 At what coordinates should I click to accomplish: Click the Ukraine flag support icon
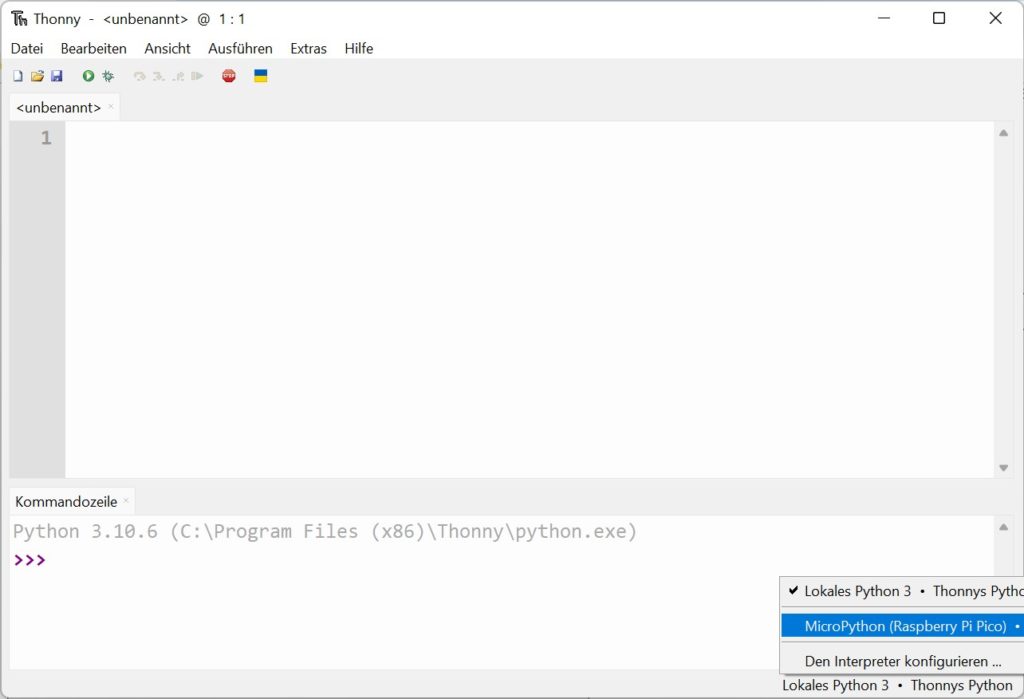pyautogui.click(x=261, y=76)
